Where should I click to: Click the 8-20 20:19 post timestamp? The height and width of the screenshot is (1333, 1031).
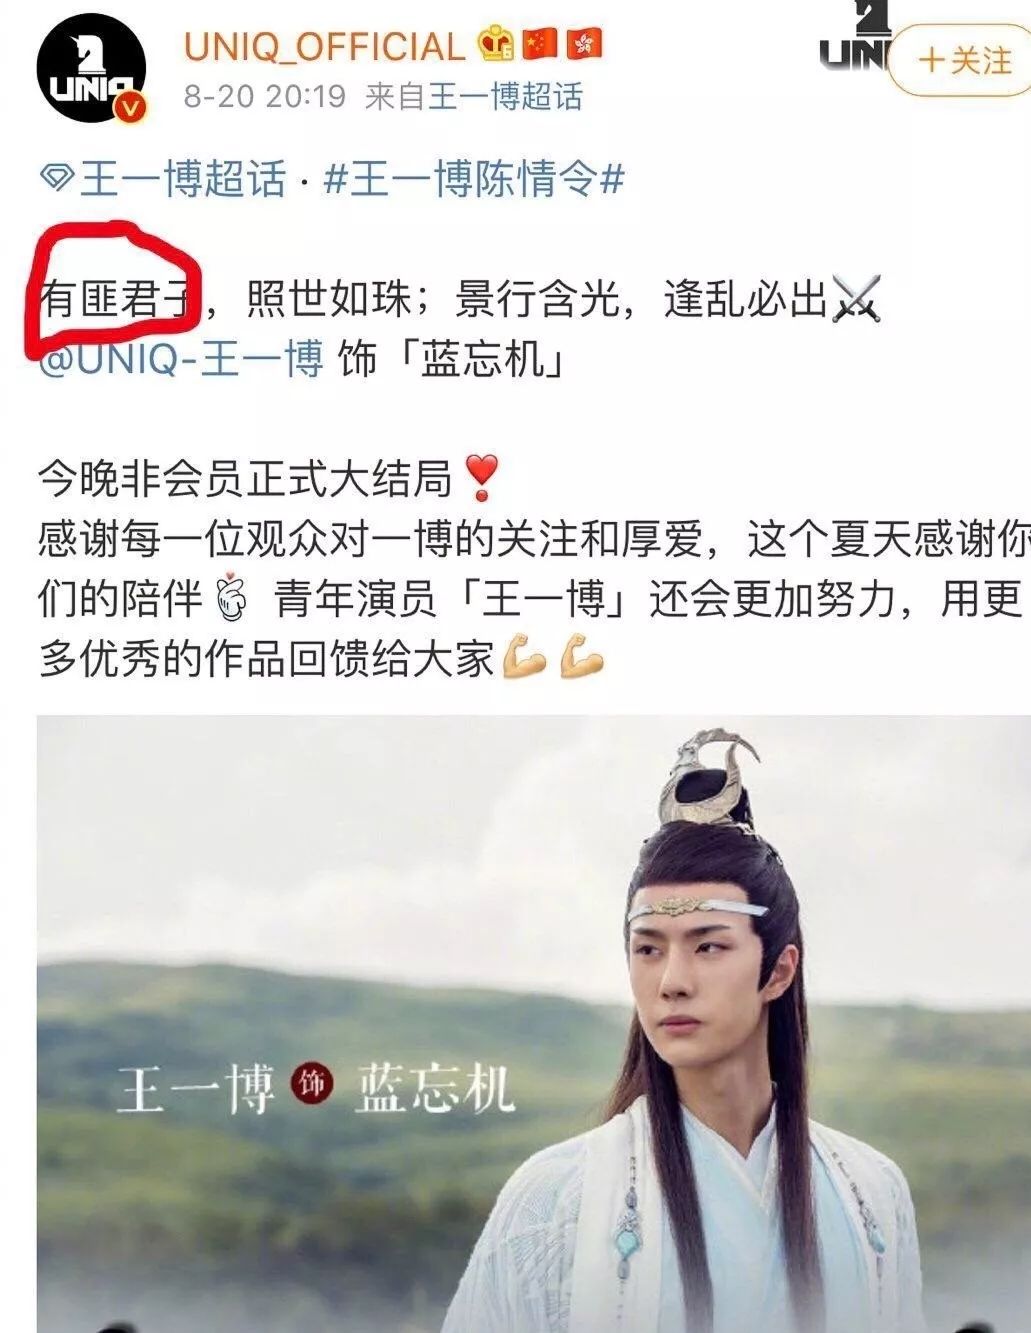(x=265, y=98)
